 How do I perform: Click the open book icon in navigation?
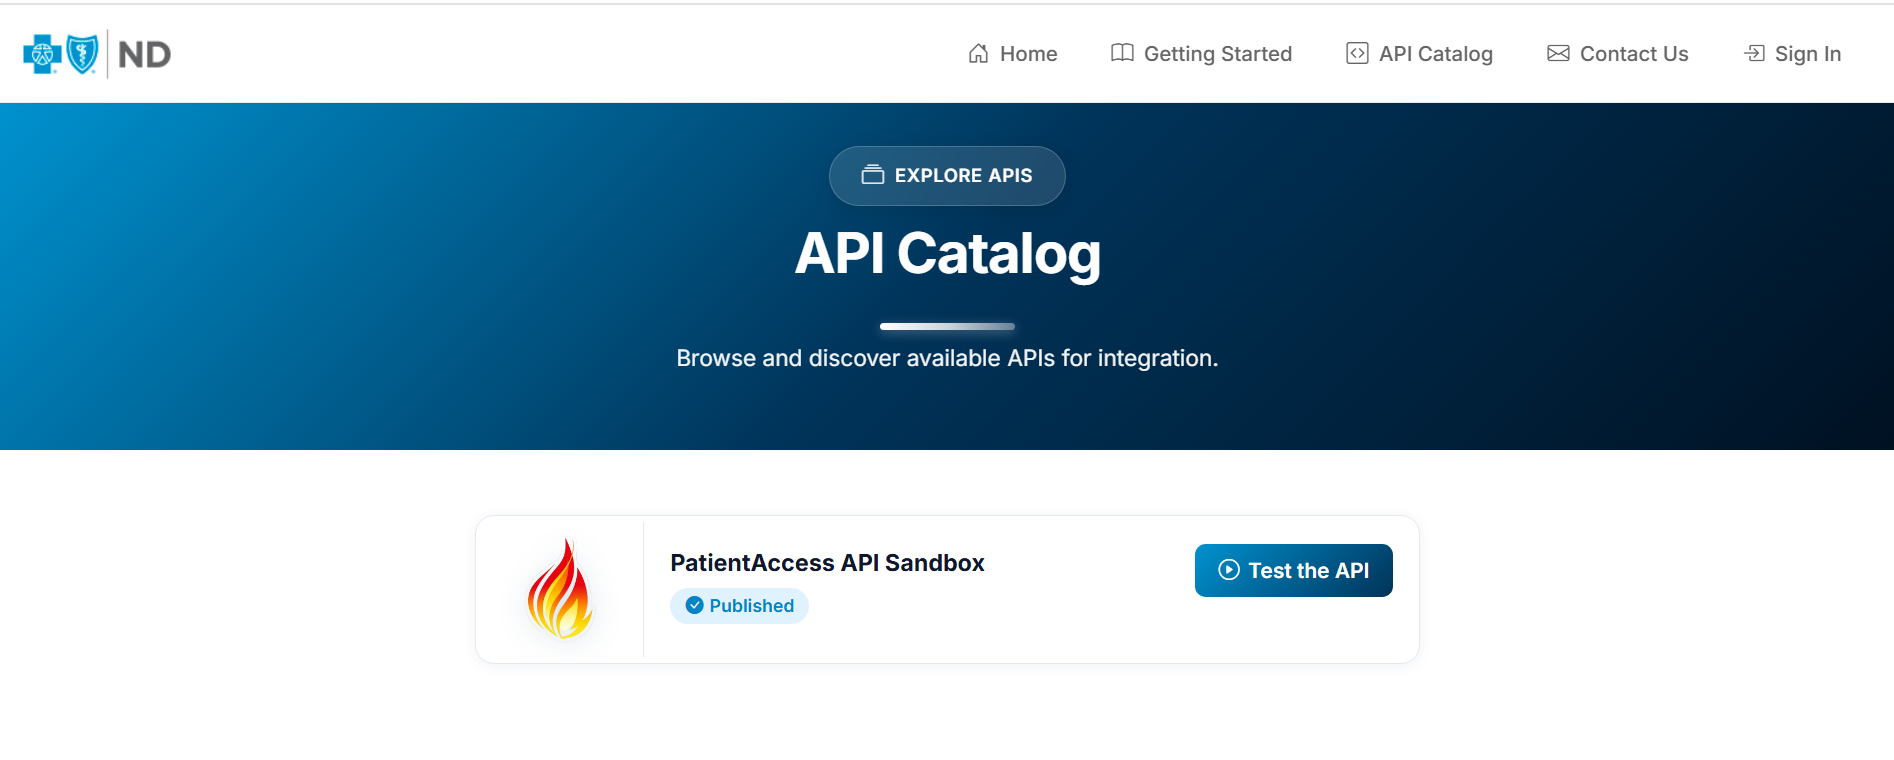[x=1122, y=53]
